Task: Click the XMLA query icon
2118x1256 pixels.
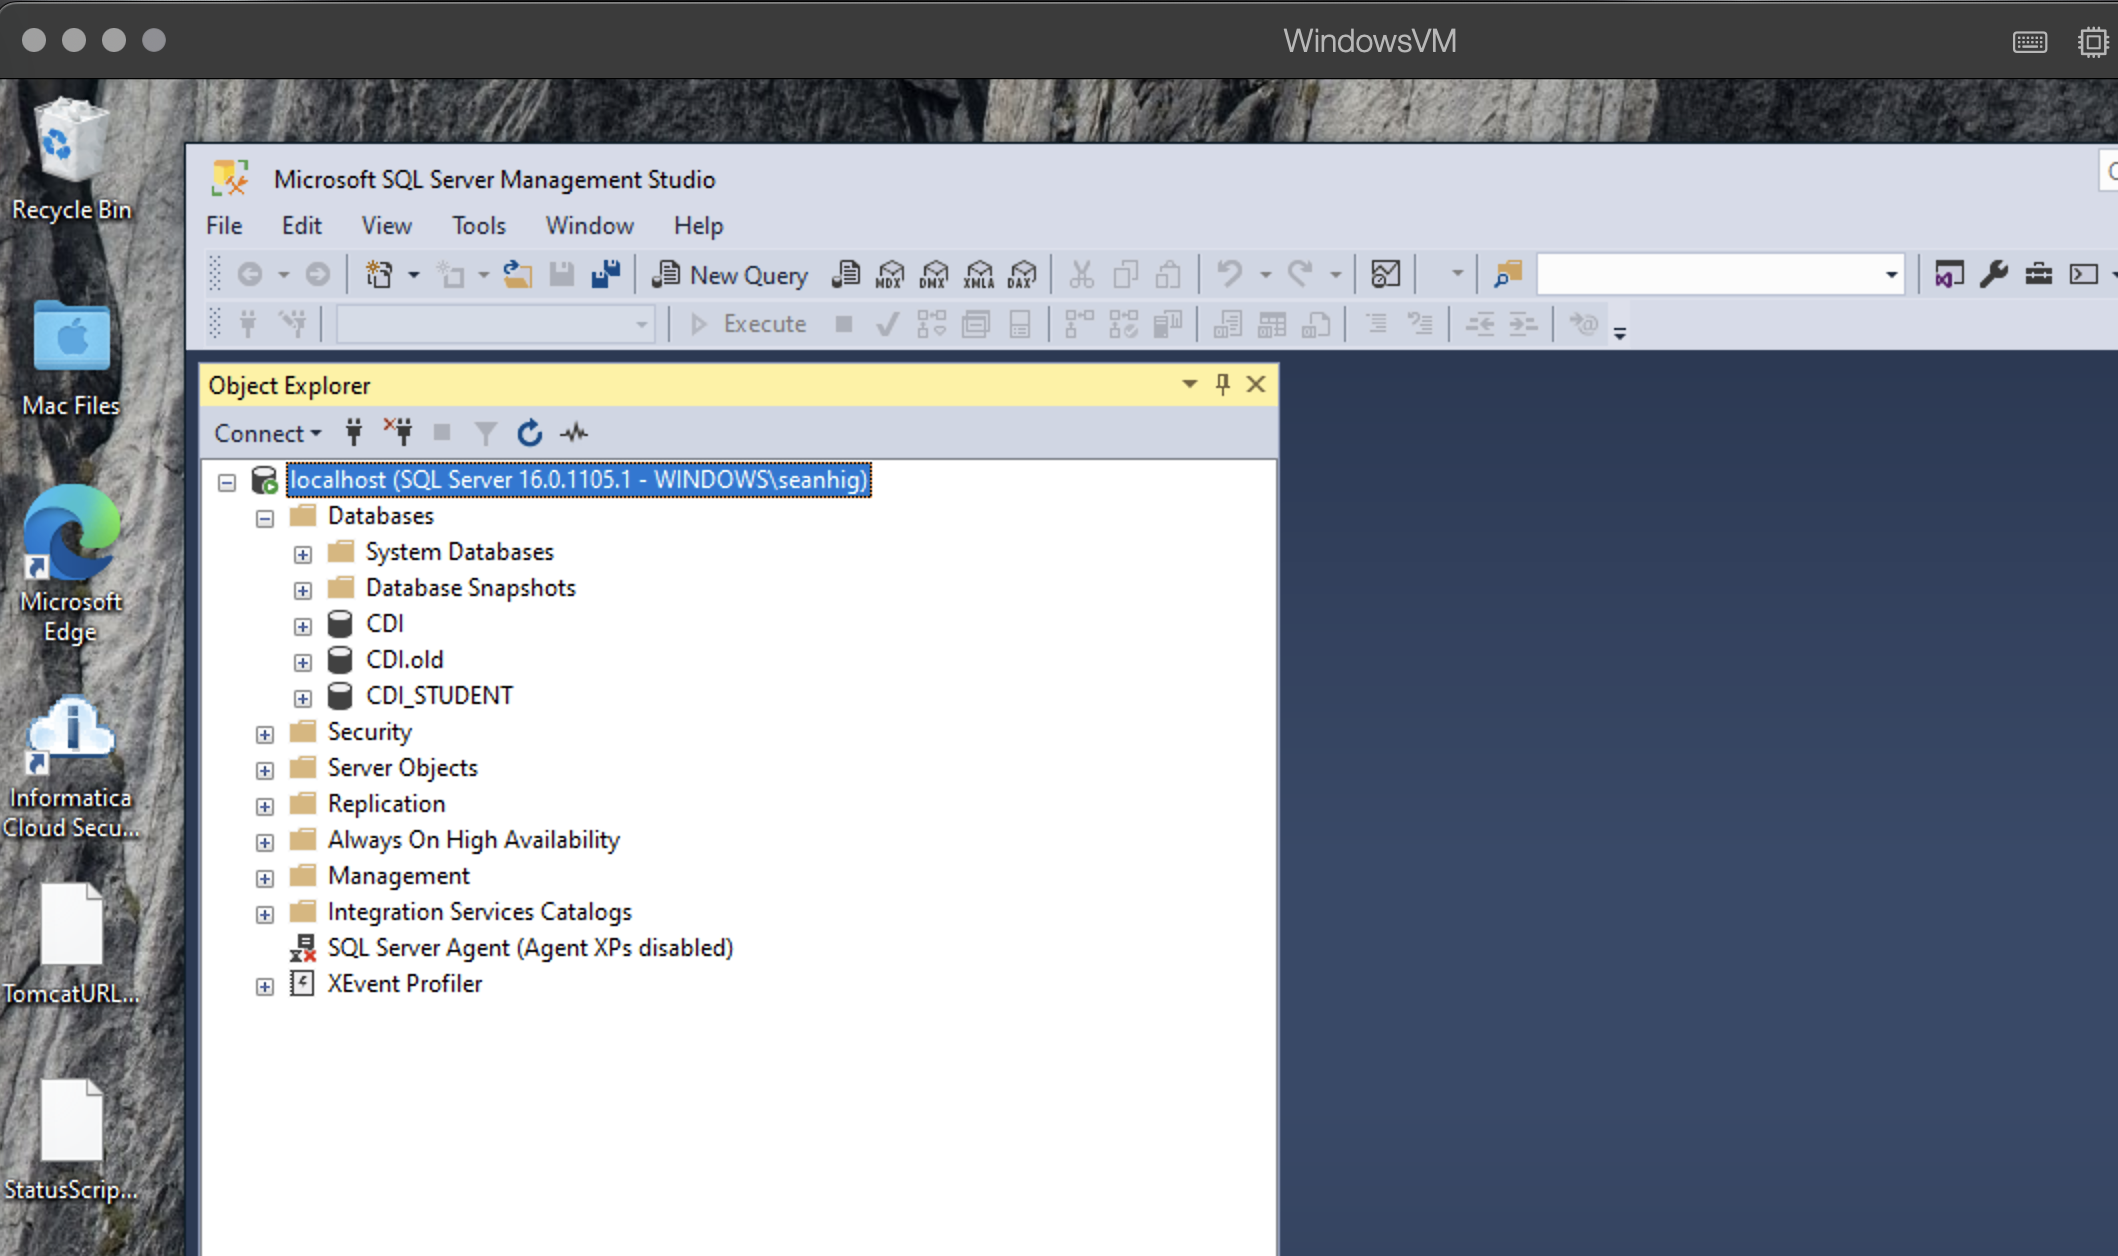Action: coord(978,275)
